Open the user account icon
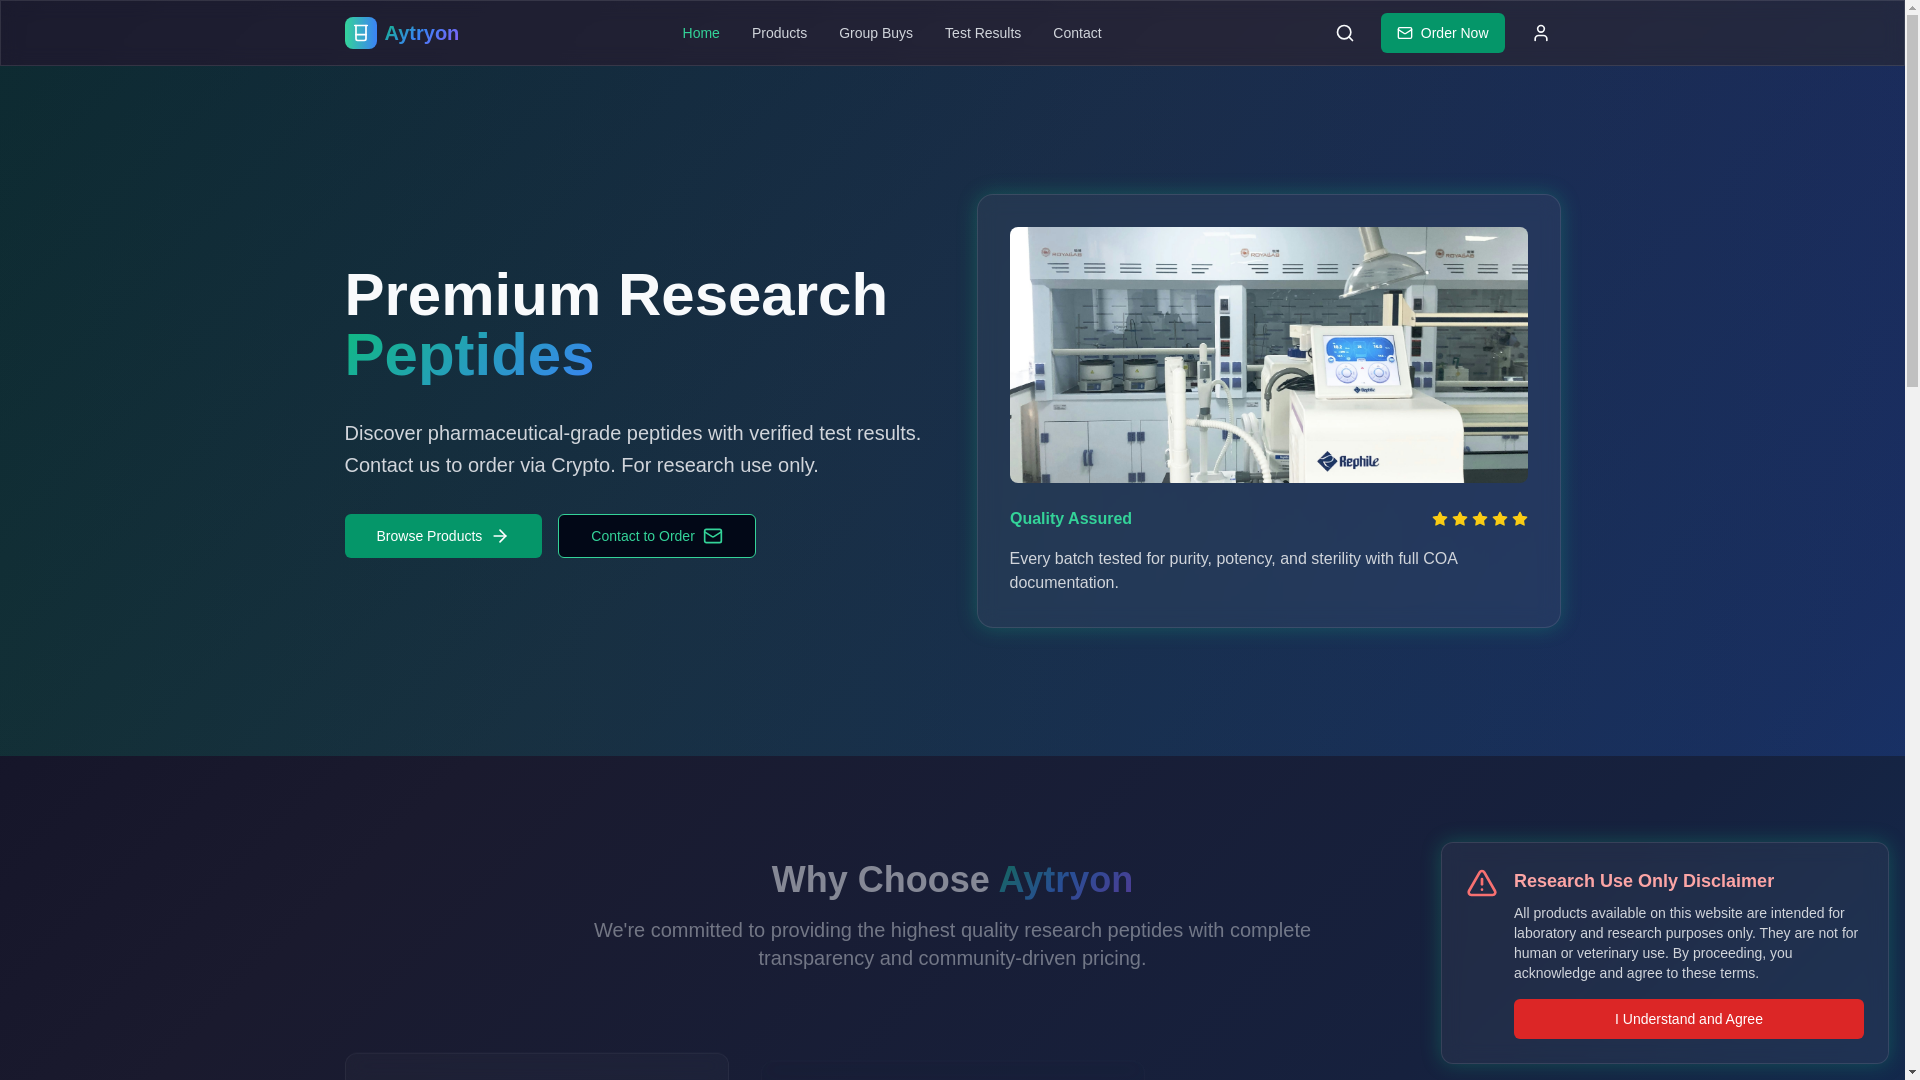1920x1080 pixels. coord(1540,33)
